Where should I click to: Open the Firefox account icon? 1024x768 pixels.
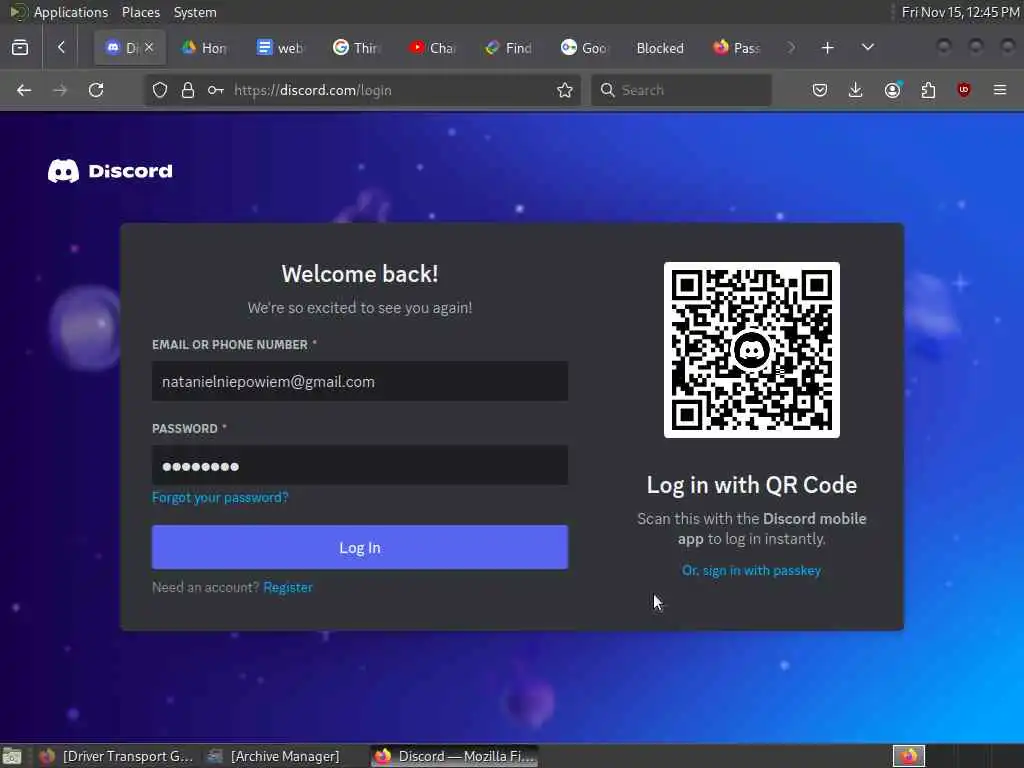(x=893, y=90)
